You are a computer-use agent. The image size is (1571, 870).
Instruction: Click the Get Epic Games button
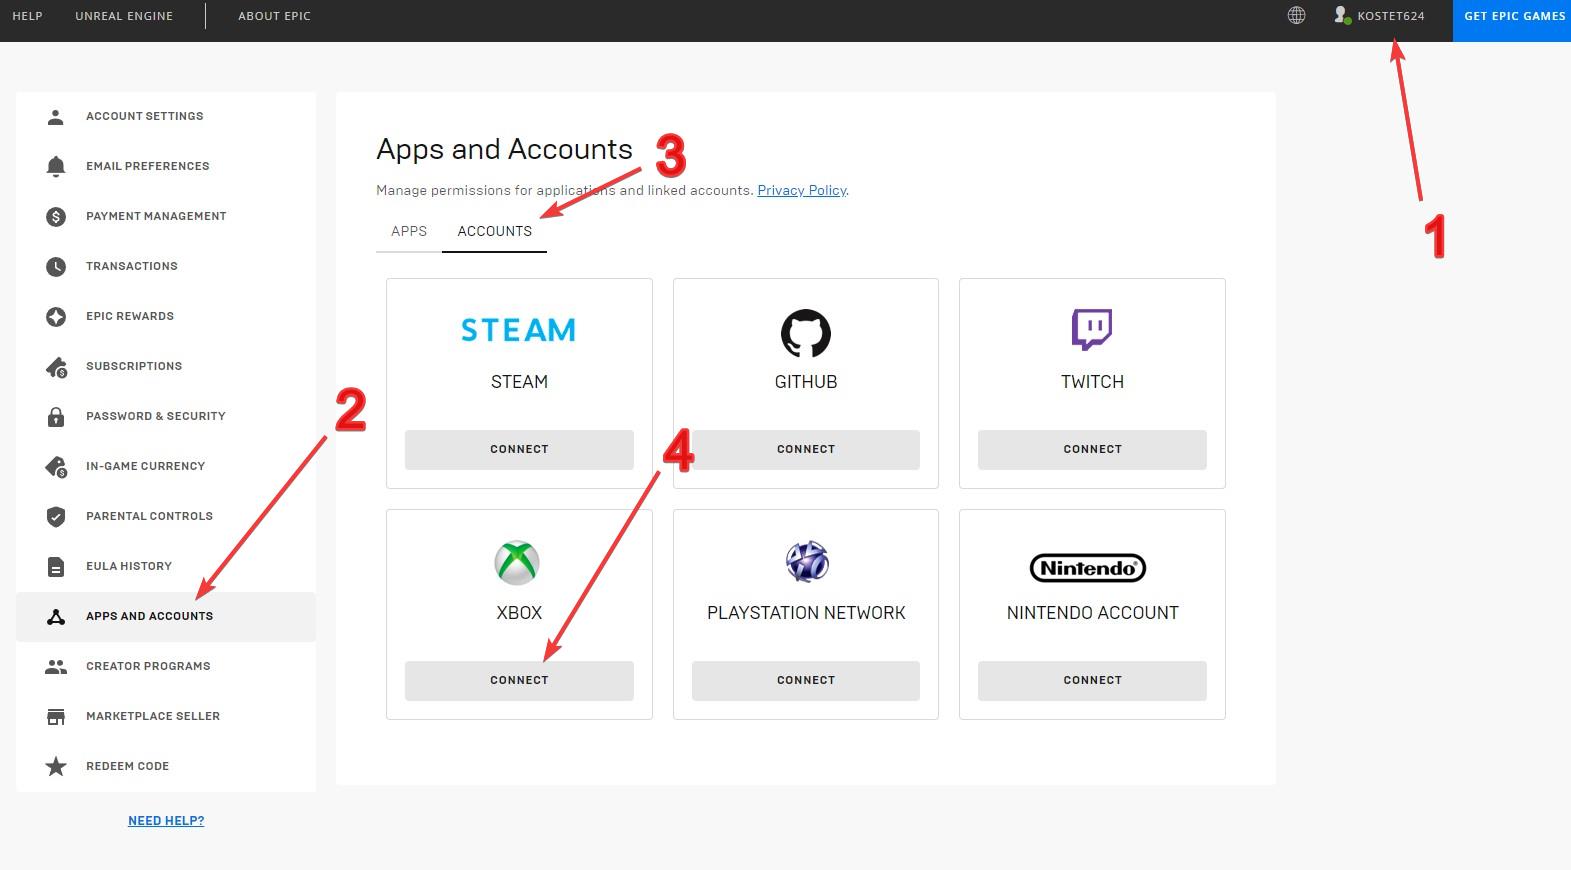tap(1513, 16)
